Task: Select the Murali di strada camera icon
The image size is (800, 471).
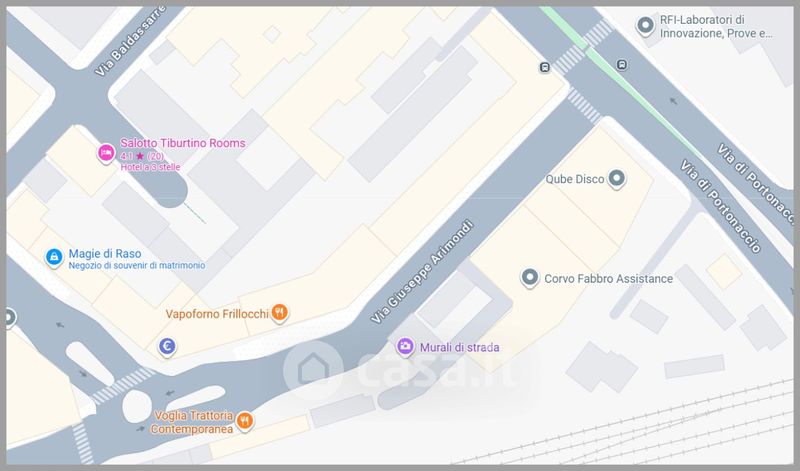Action: pos(405,347)
